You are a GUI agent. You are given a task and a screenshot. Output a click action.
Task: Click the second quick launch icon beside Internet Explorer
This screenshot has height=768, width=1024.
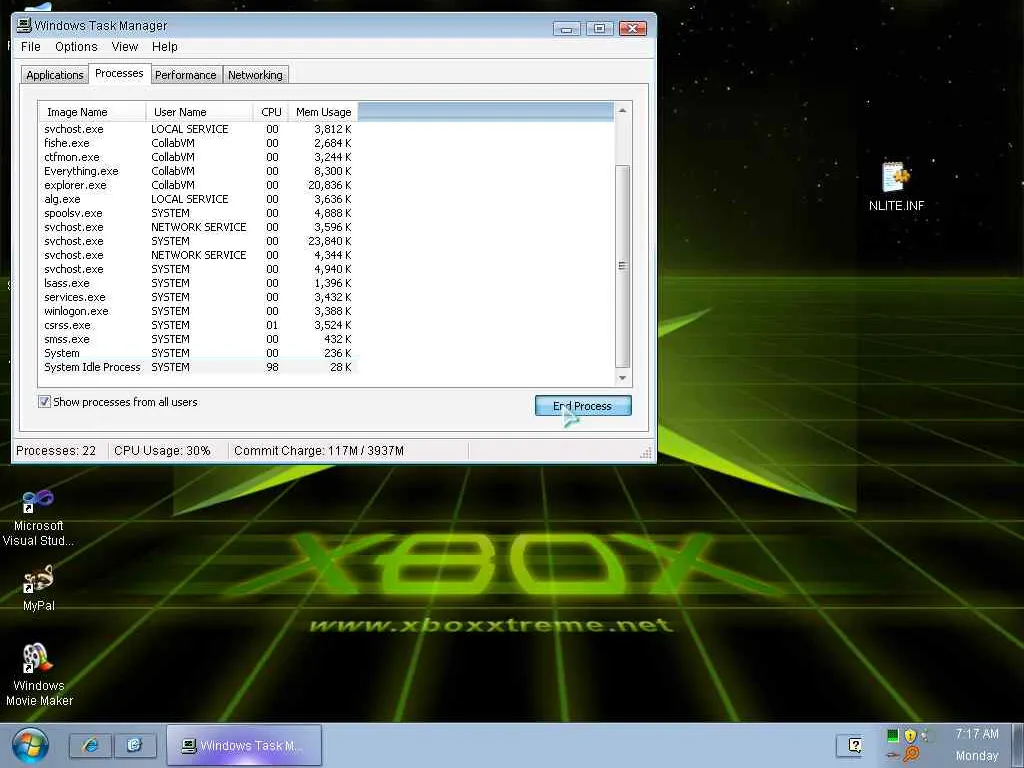tap(135, 745)
